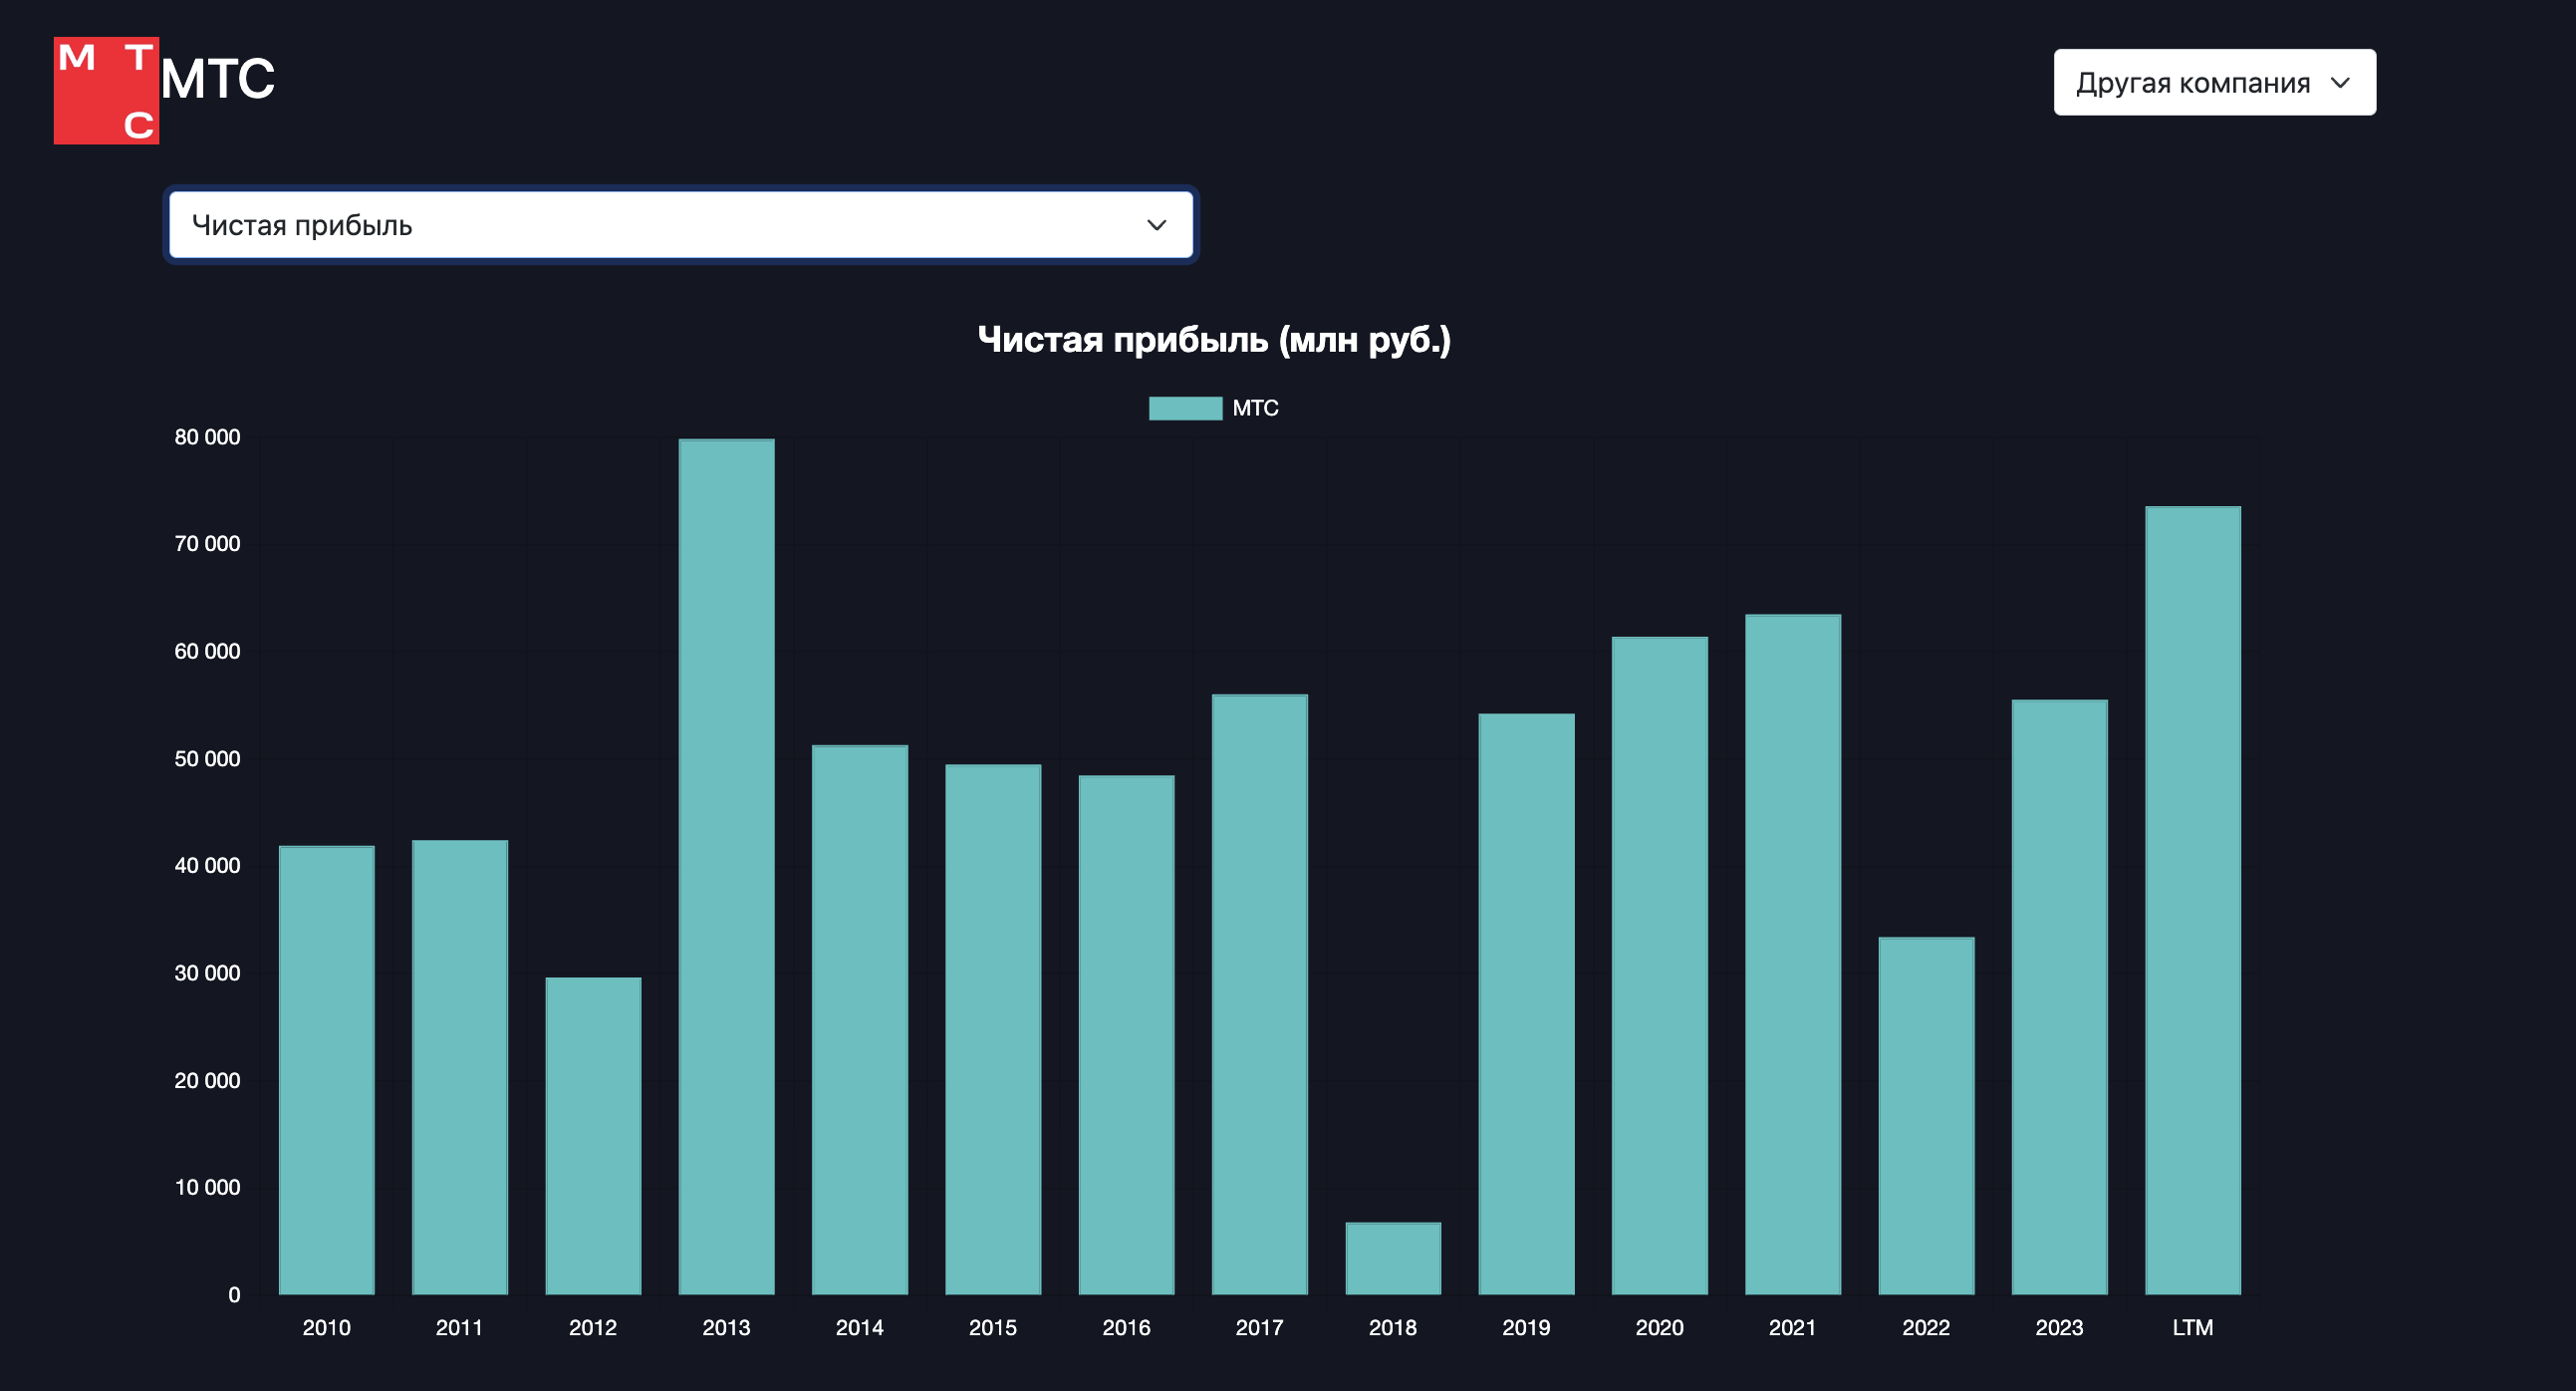Click the '70 000' y-axis label
Viewport: 2576px width, 1391px height.
(207, 544)
